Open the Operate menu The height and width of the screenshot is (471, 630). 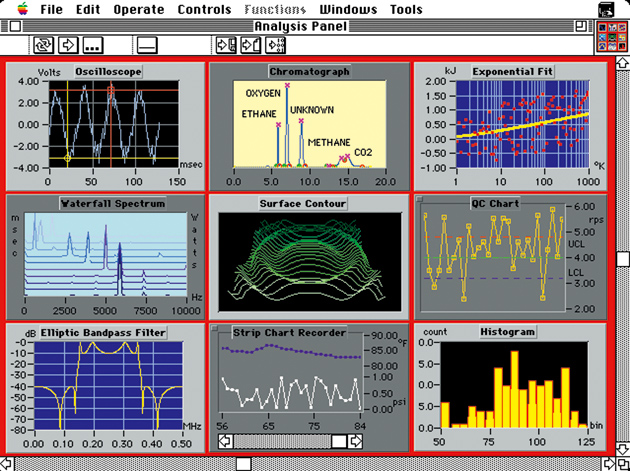click(x=139, y=9)
